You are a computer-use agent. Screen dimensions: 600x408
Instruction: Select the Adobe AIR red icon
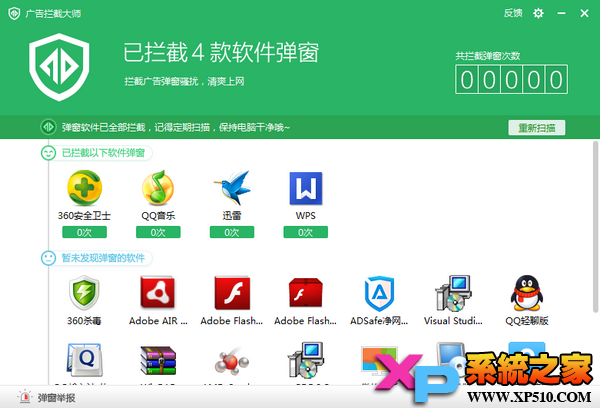(158, 292)
